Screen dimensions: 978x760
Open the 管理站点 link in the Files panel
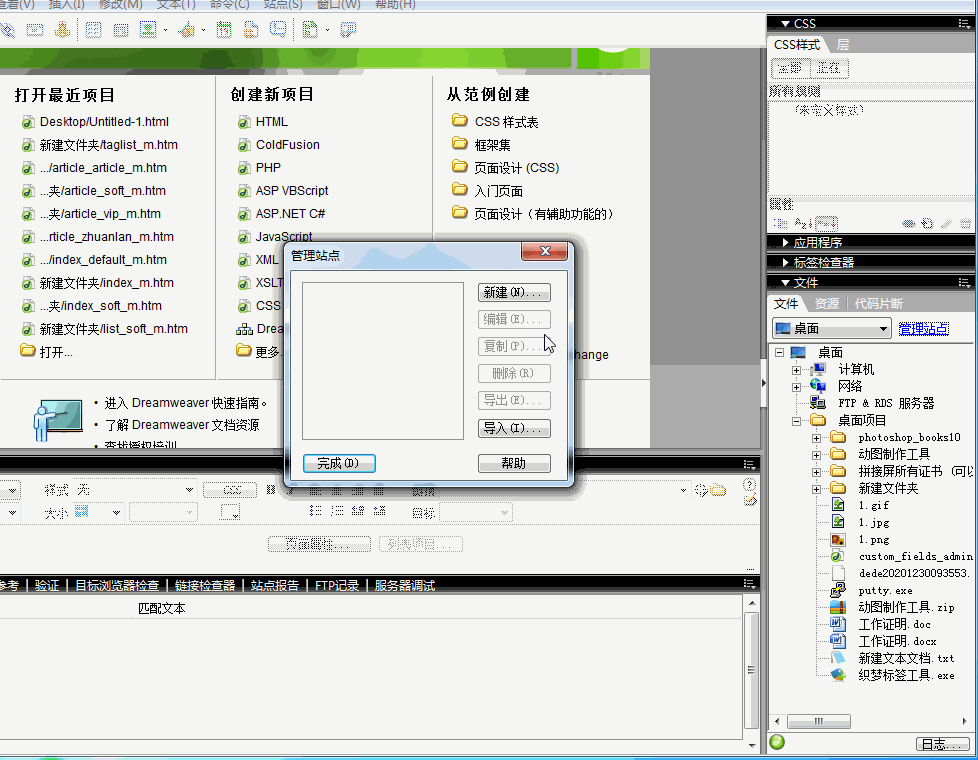[923, 328]
